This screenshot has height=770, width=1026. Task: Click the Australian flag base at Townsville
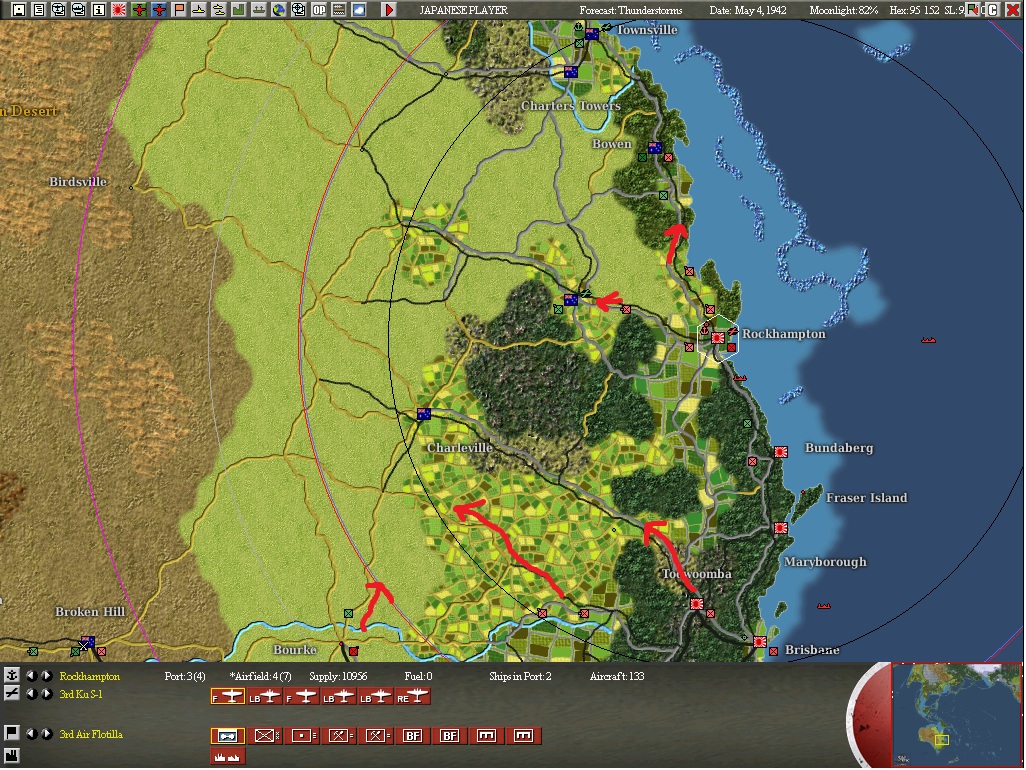pos(592,34)
